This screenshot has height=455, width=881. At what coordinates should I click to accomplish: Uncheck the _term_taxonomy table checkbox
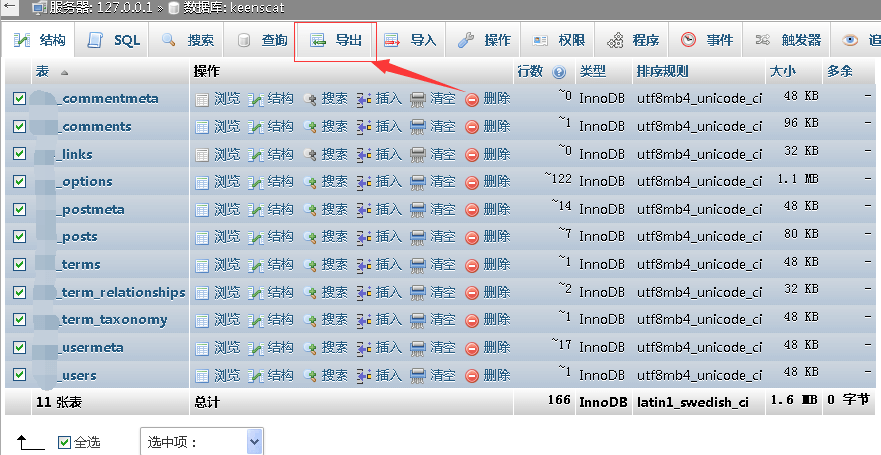pyautogui.click(x=19, y=320)
